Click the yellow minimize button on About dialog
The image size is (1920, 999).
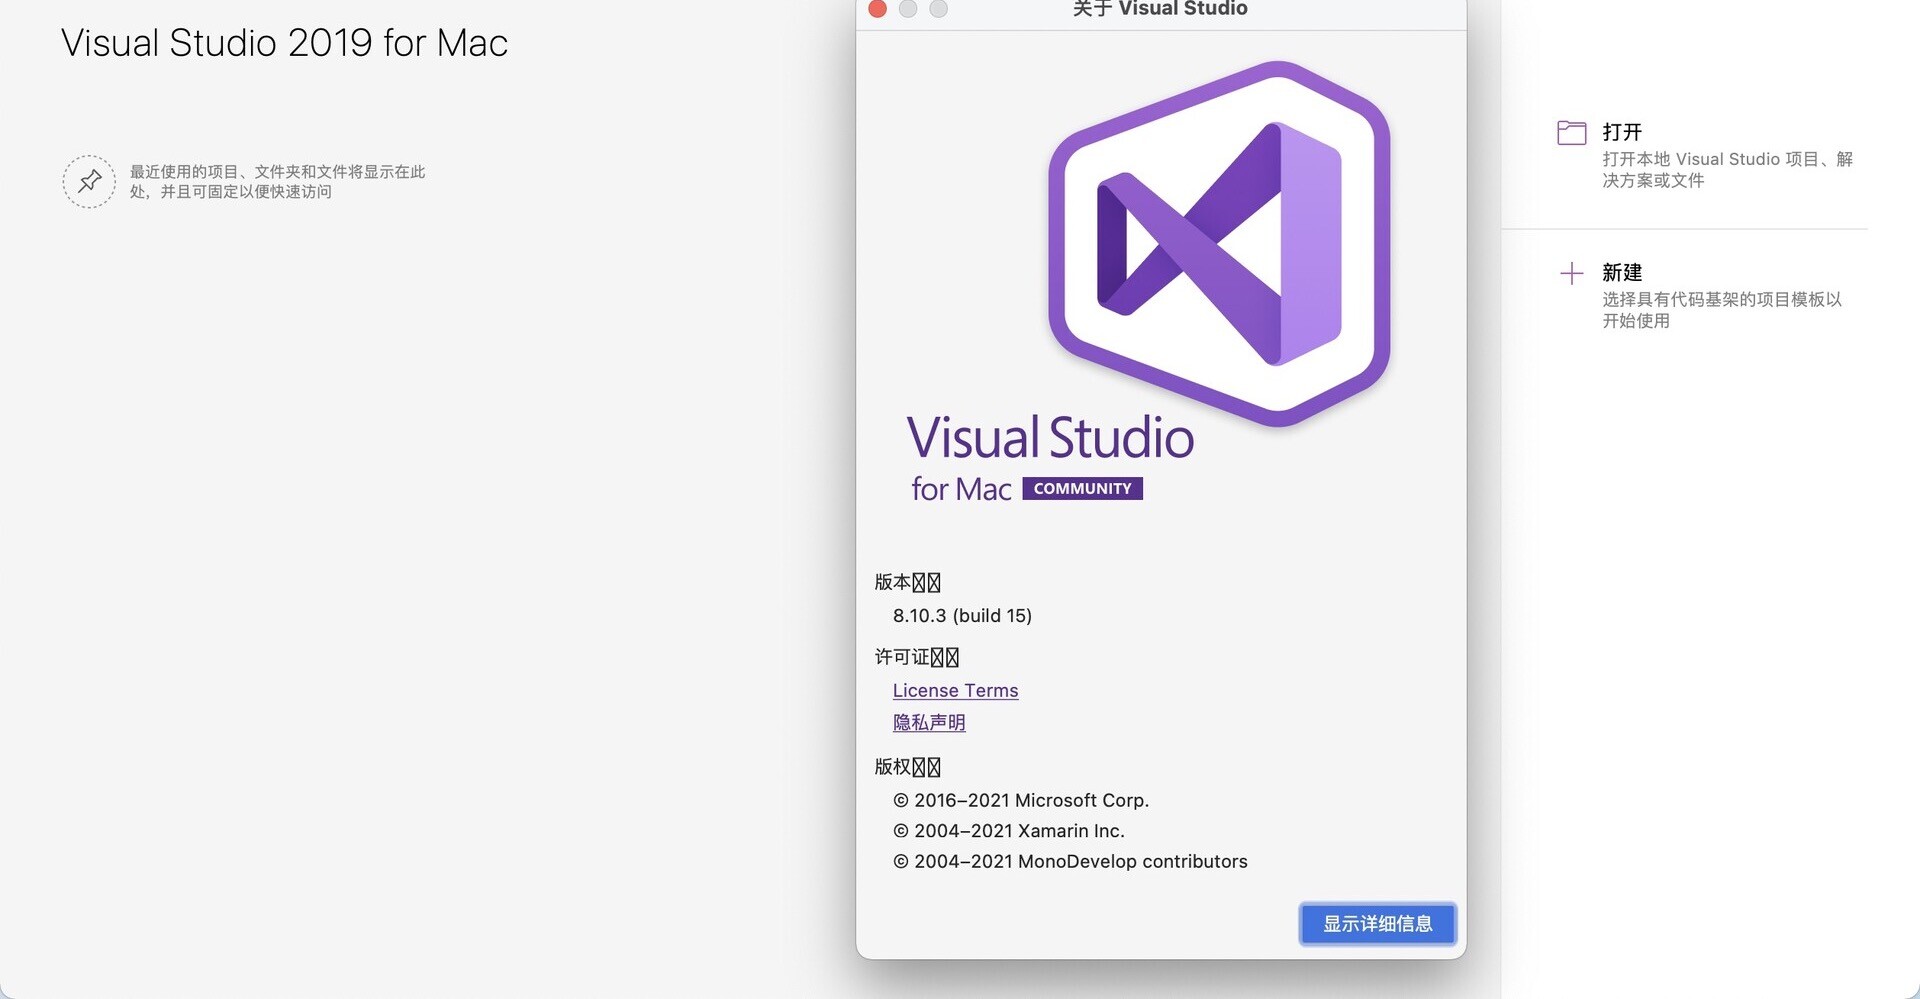tap(908, 10)
